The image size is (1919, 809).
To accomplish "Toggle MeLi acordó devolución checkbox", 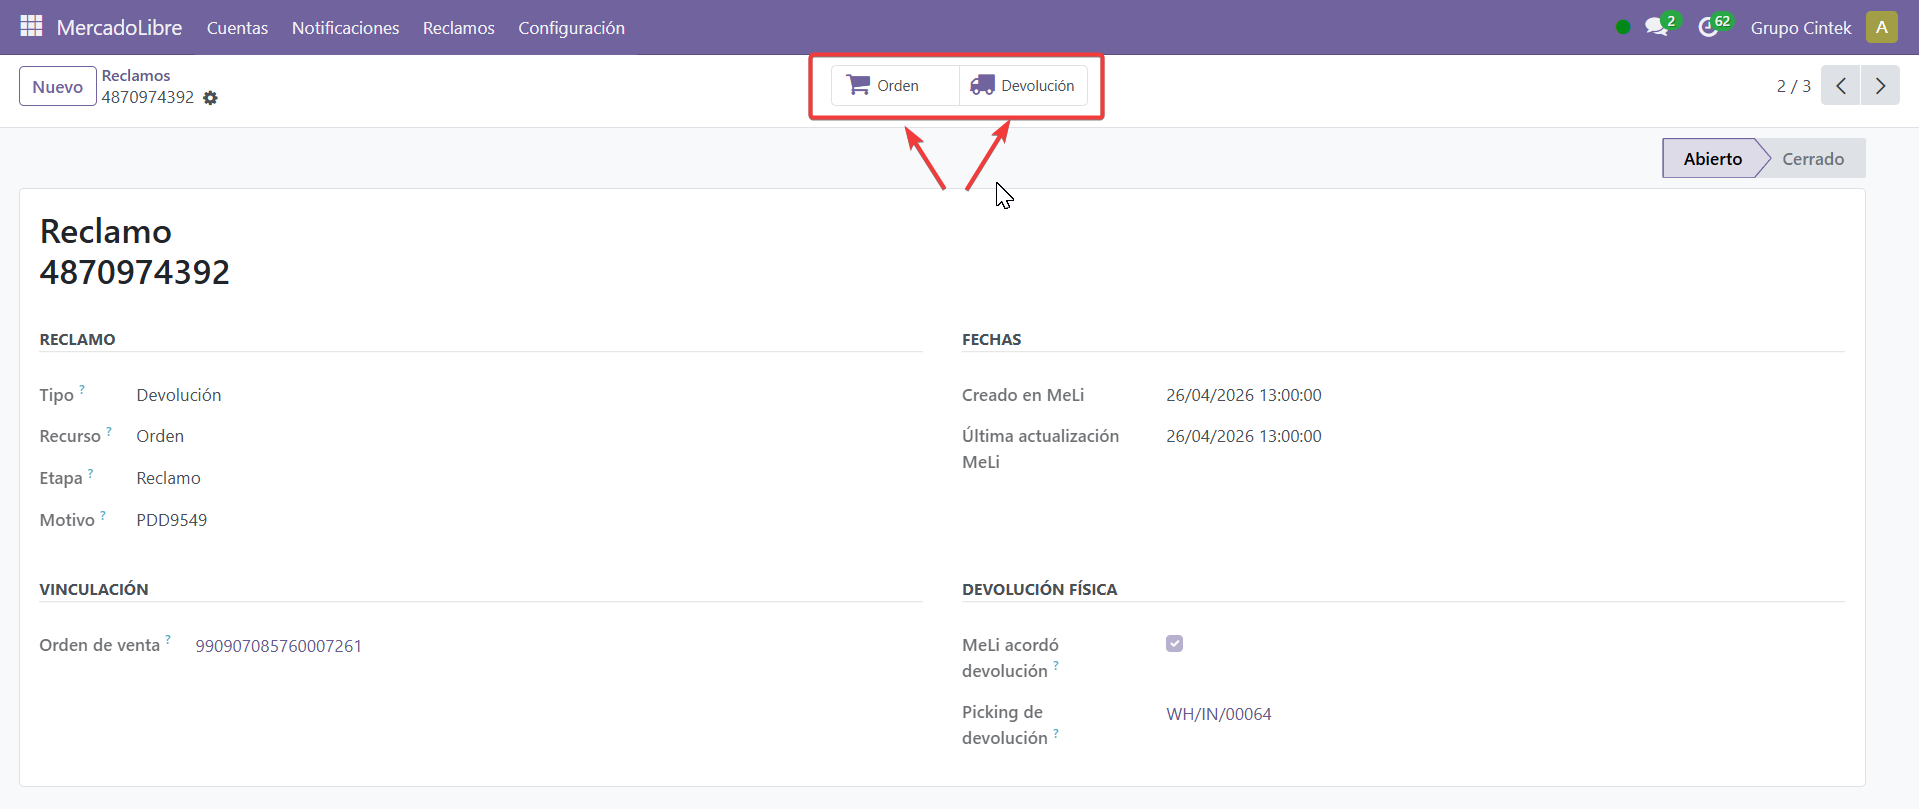I will pos(1174,643).
